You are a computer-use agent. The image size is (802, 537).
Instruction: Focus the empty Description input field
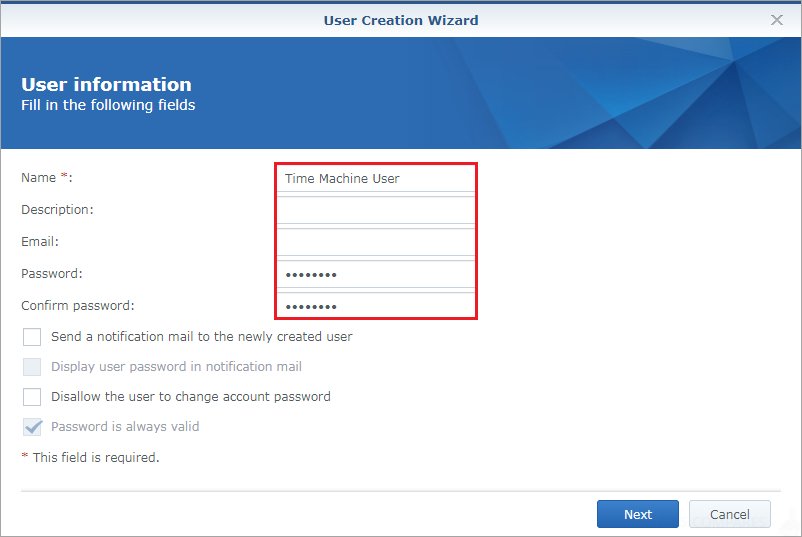tap(376, 210)
